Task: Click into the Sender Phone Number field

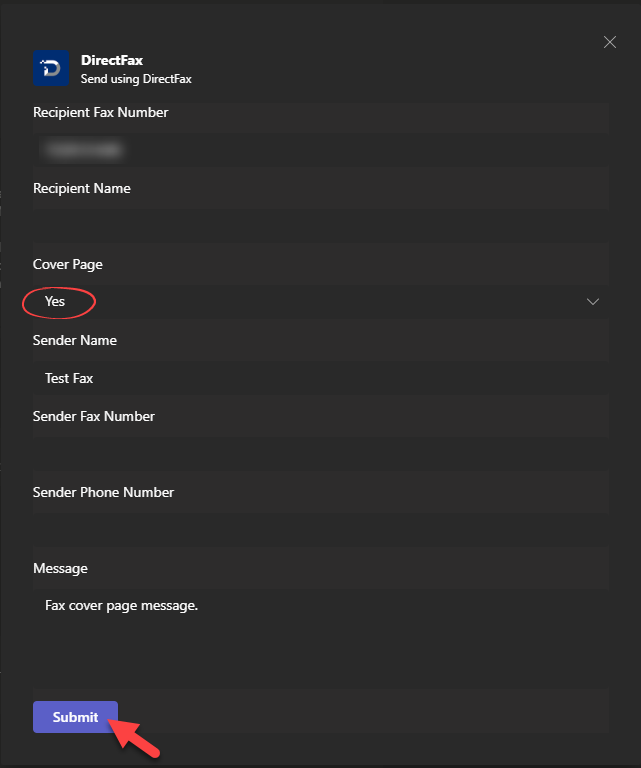Action: pos(320,530)
